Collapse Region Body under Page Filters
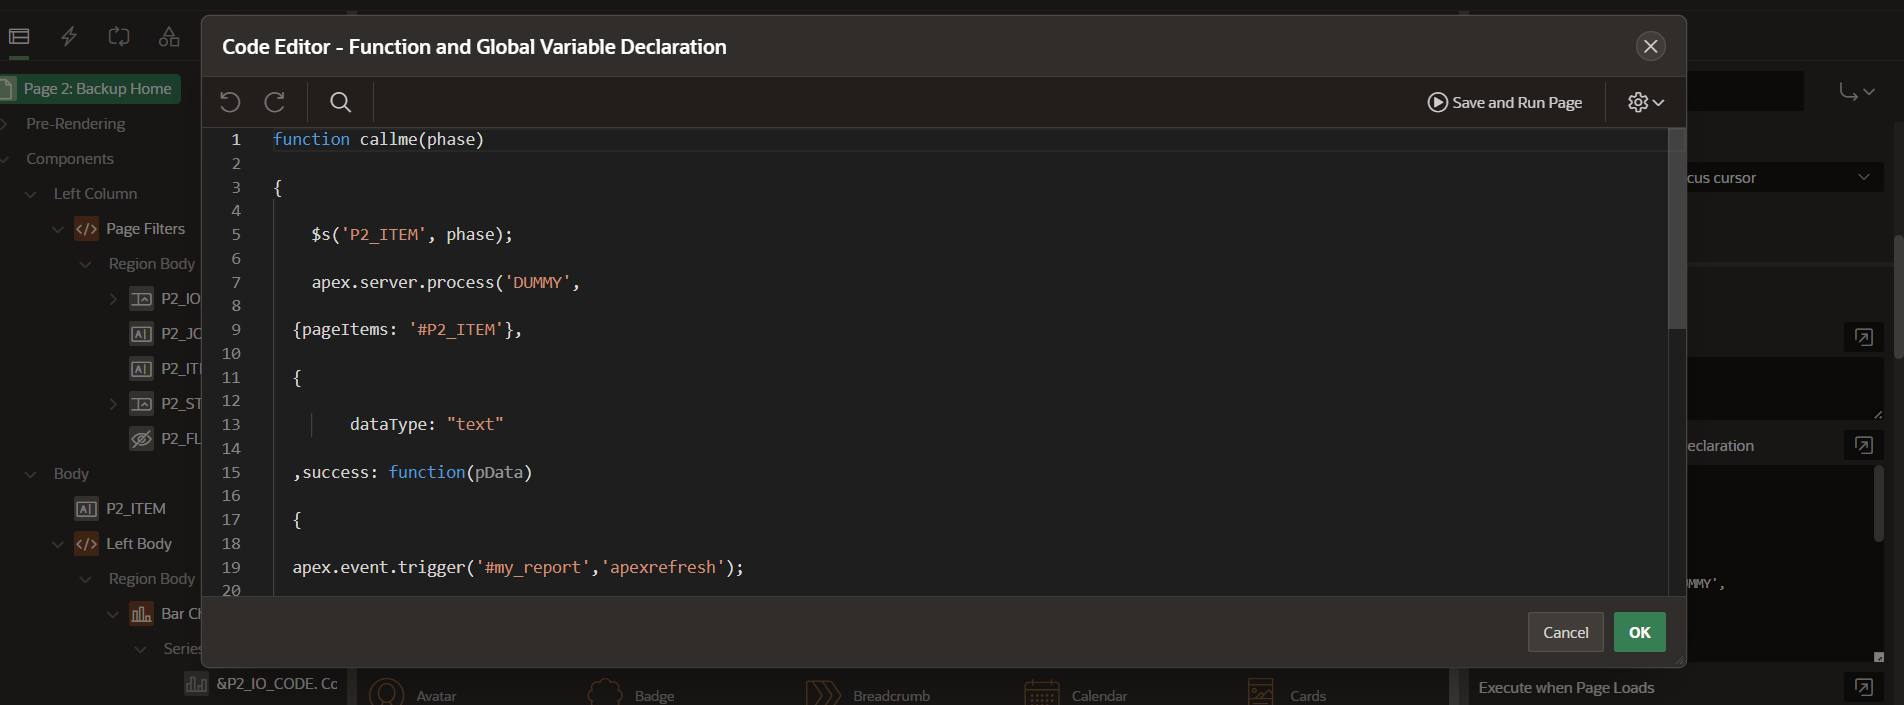1904x705 pixels. point(86,264)
